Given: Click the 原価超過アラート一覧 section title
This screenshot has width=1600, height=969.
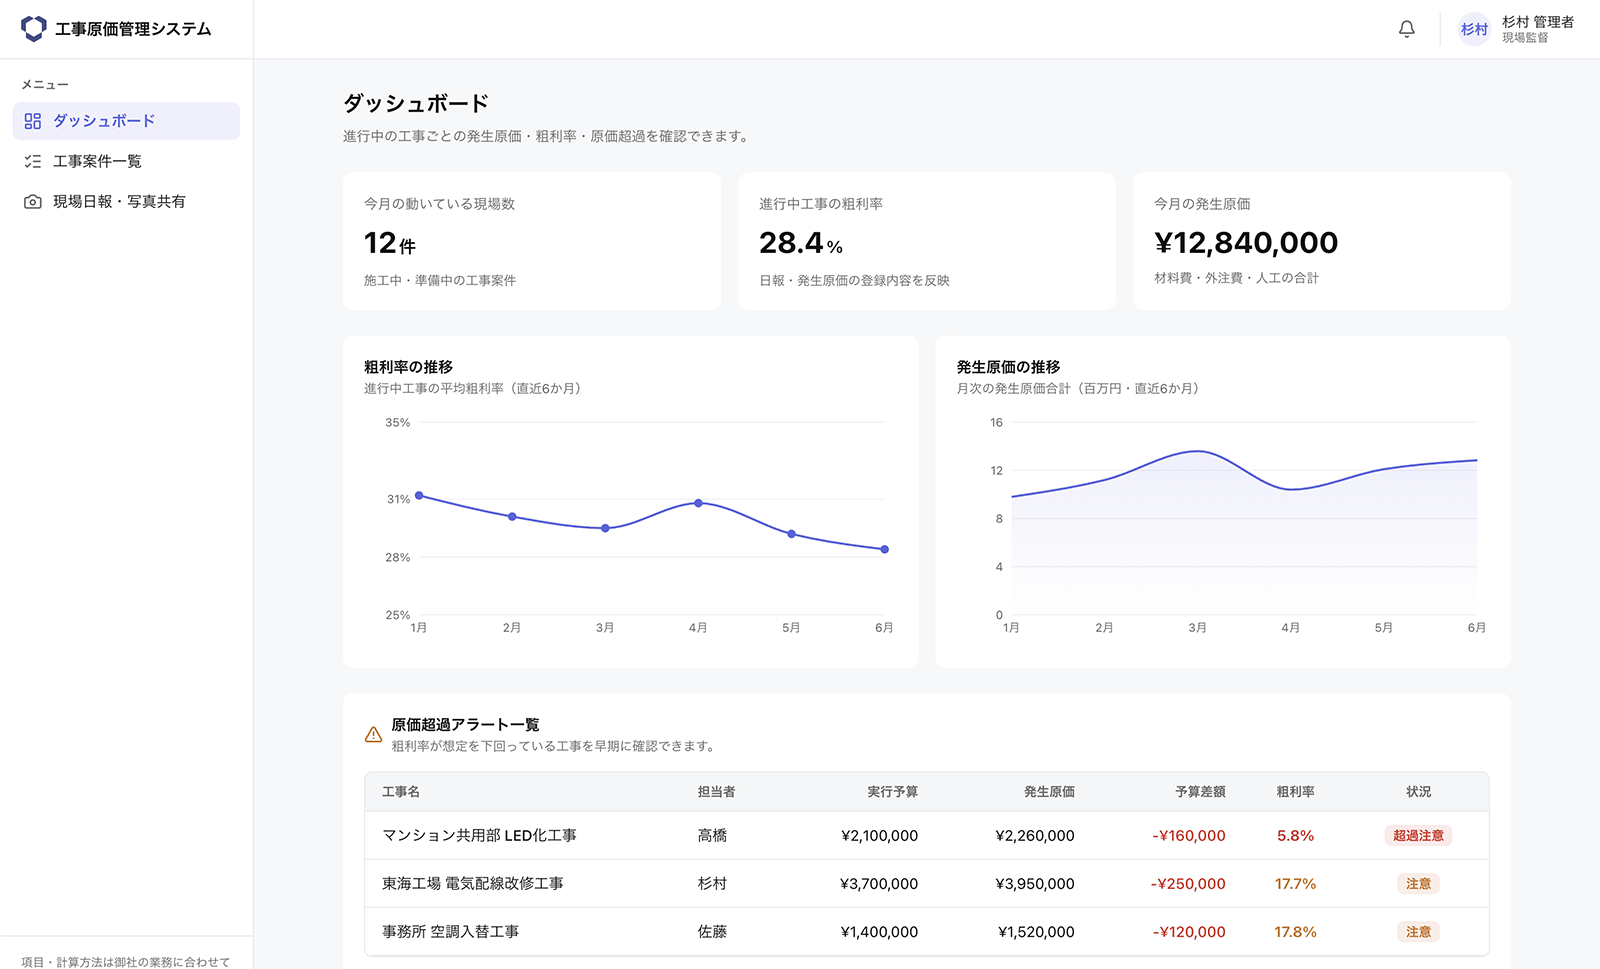Looking at the screenshot, I should pos(465,724).
